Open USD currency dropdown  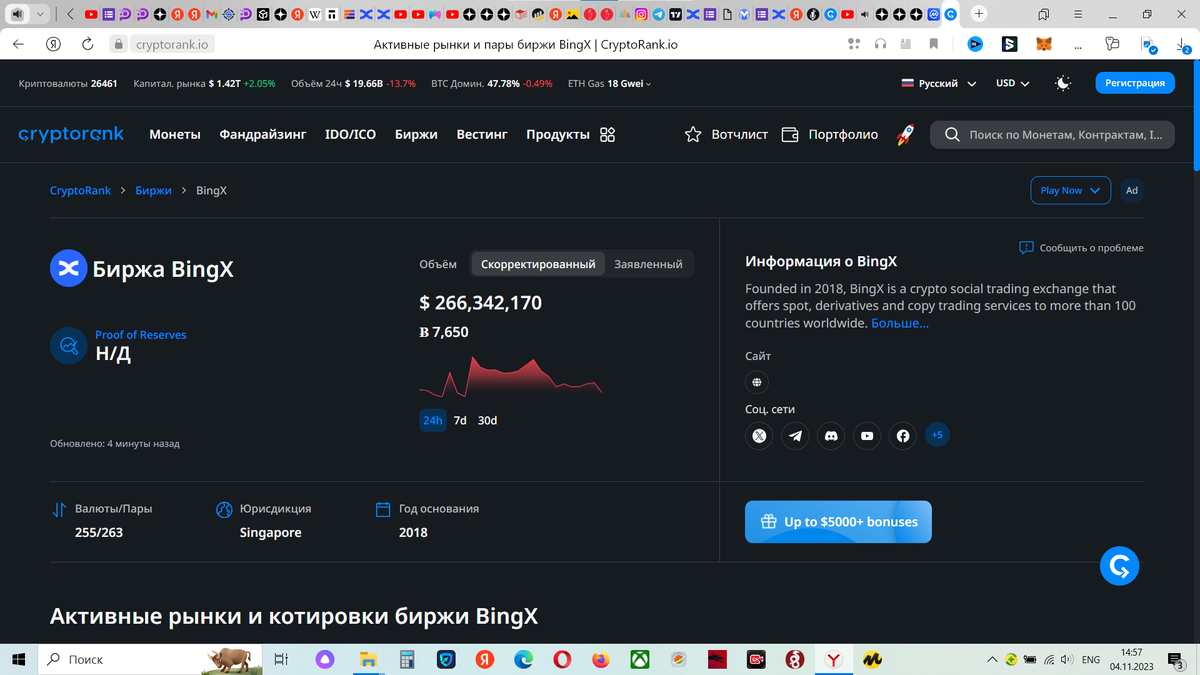(1012, 84)
